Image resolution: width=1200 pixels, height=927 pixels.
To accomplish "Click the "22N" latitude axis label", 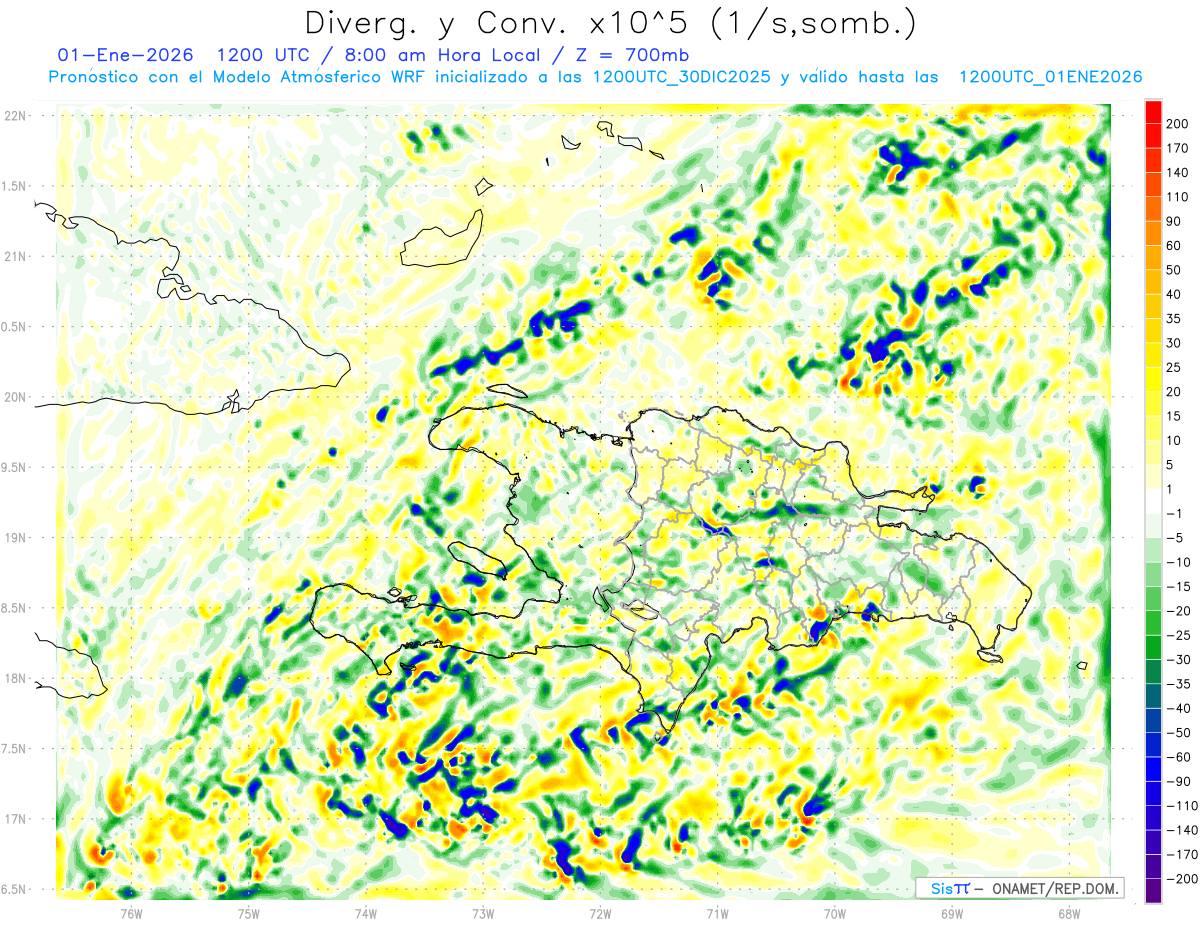I will pos(15,115).
